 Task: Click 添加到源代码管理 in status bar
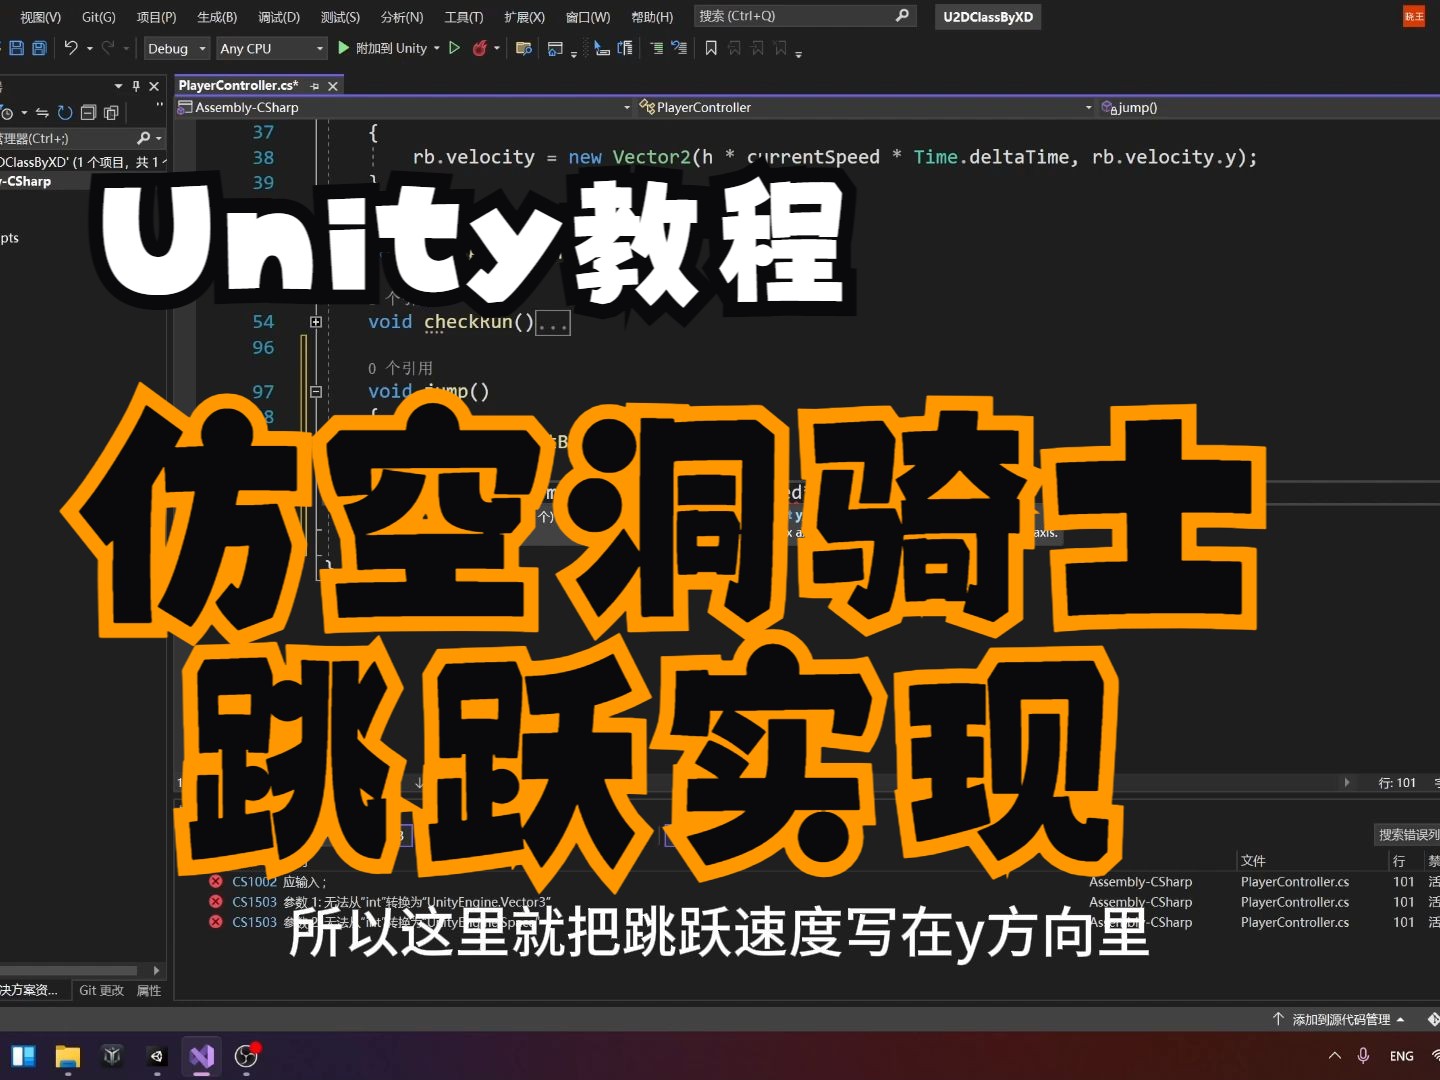click(1340, 1019)
